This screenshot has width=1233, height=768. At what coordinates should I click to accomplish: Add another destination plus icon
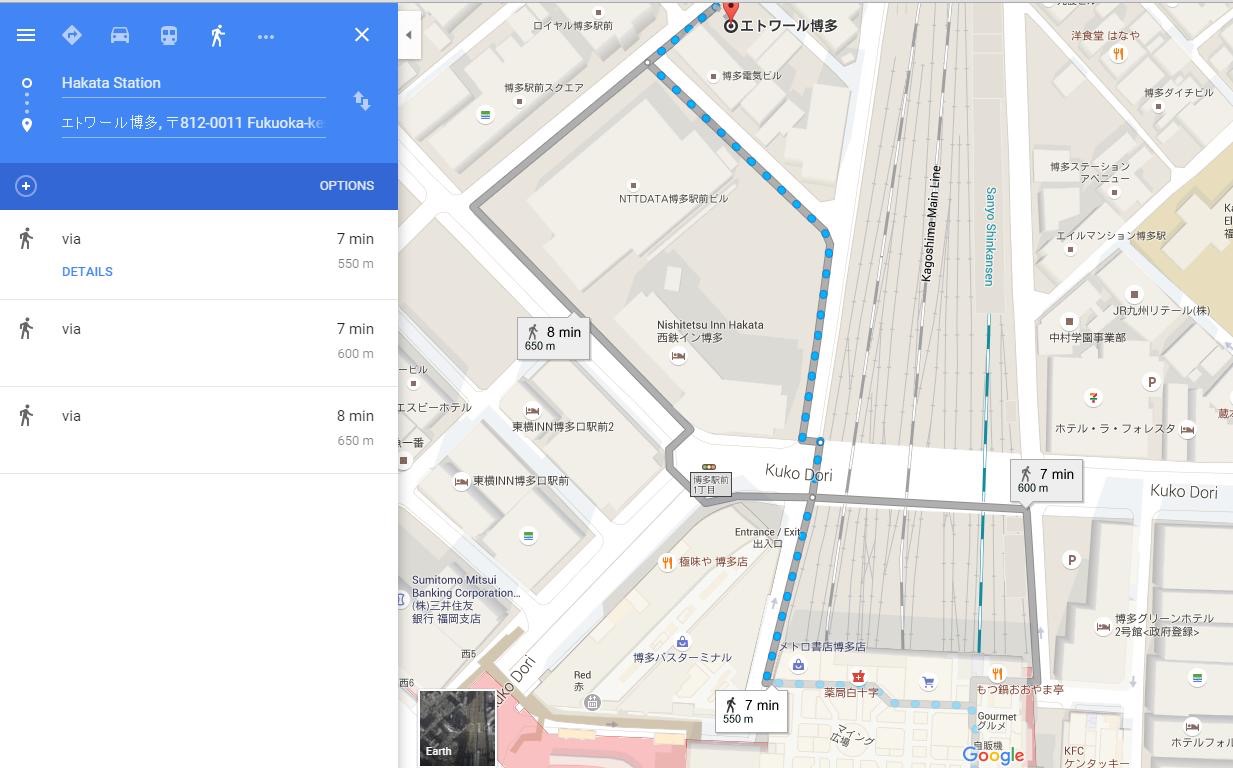(x=26, y=186)
